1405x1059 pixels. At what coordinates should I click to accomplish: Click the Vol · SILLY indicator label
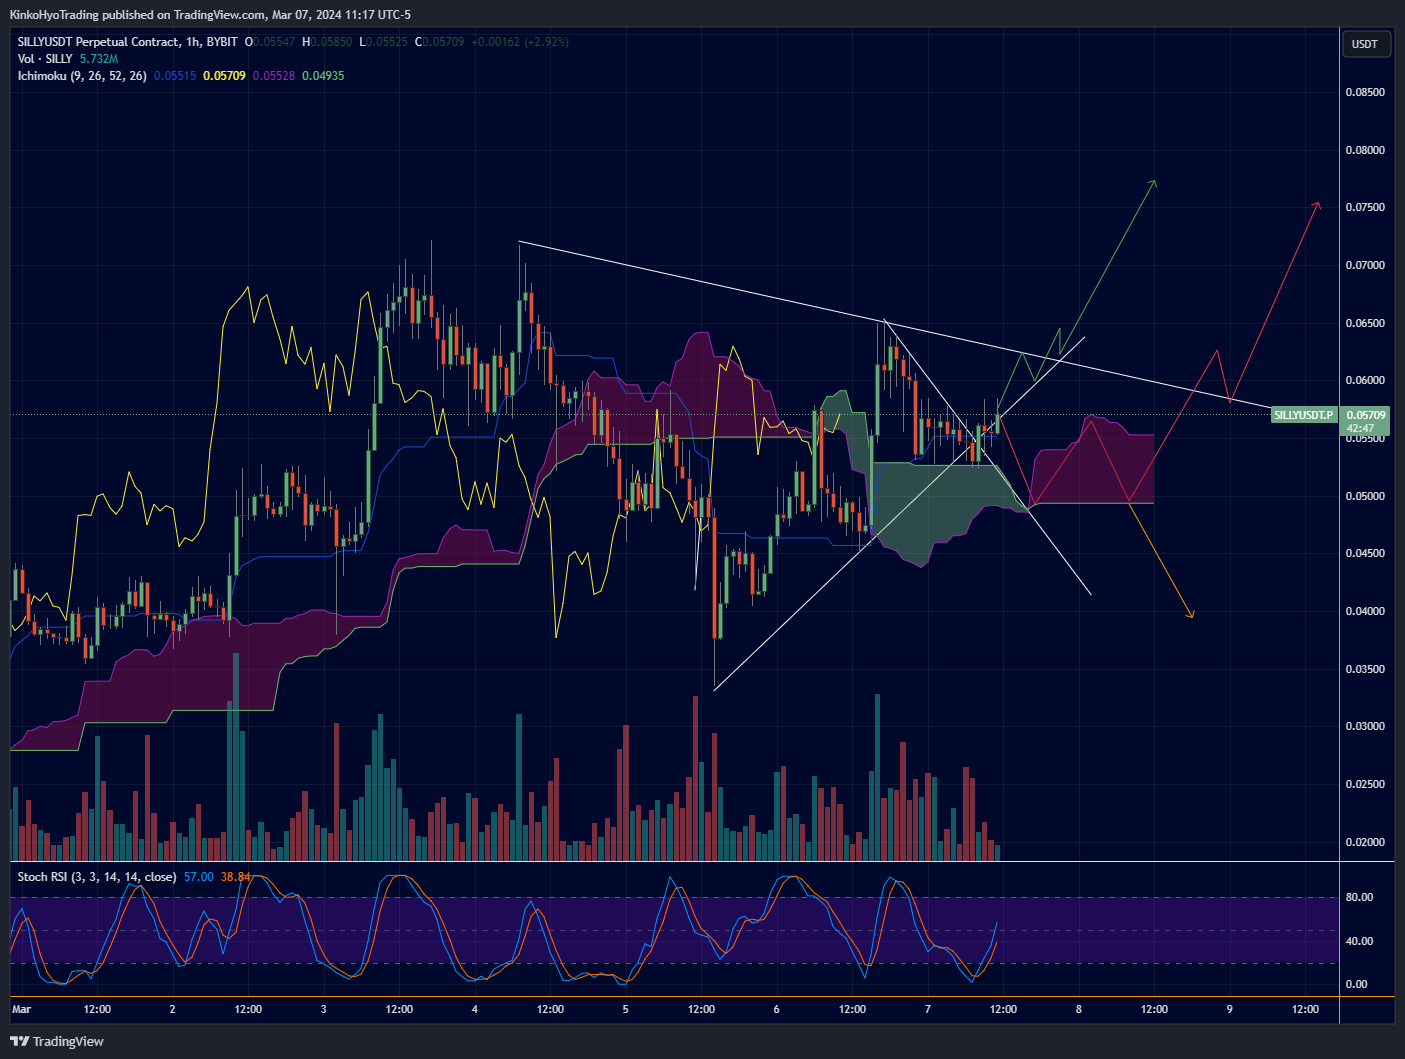pos(45,59)
